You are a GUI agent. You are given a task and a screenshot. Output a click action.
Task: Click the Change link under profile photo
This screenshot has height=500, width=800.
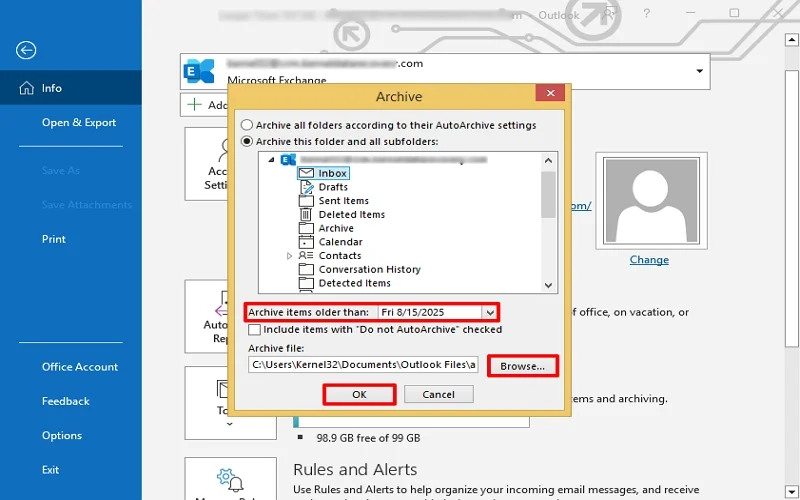coord(649,260)
